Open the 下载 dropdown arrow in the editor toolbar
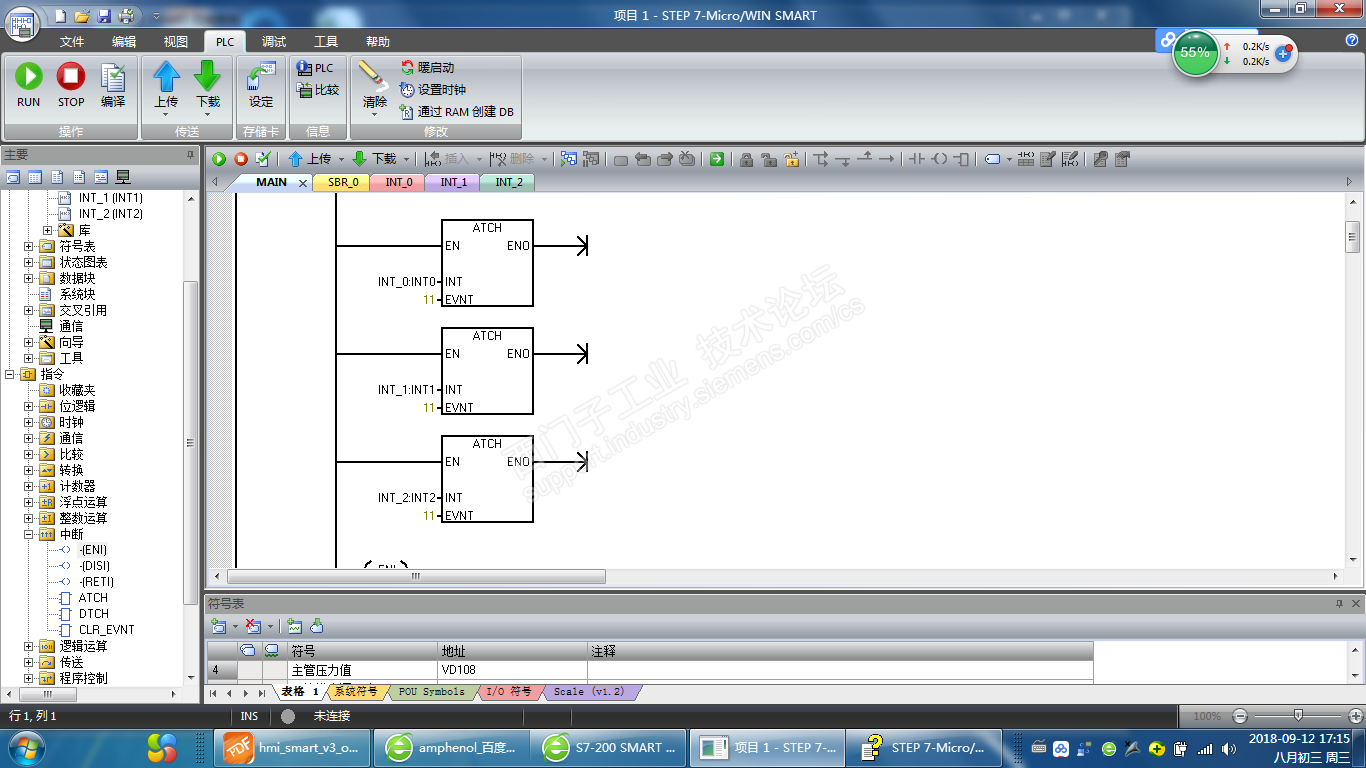Screen dimensions: 1366x768 (x=407, y=159)
